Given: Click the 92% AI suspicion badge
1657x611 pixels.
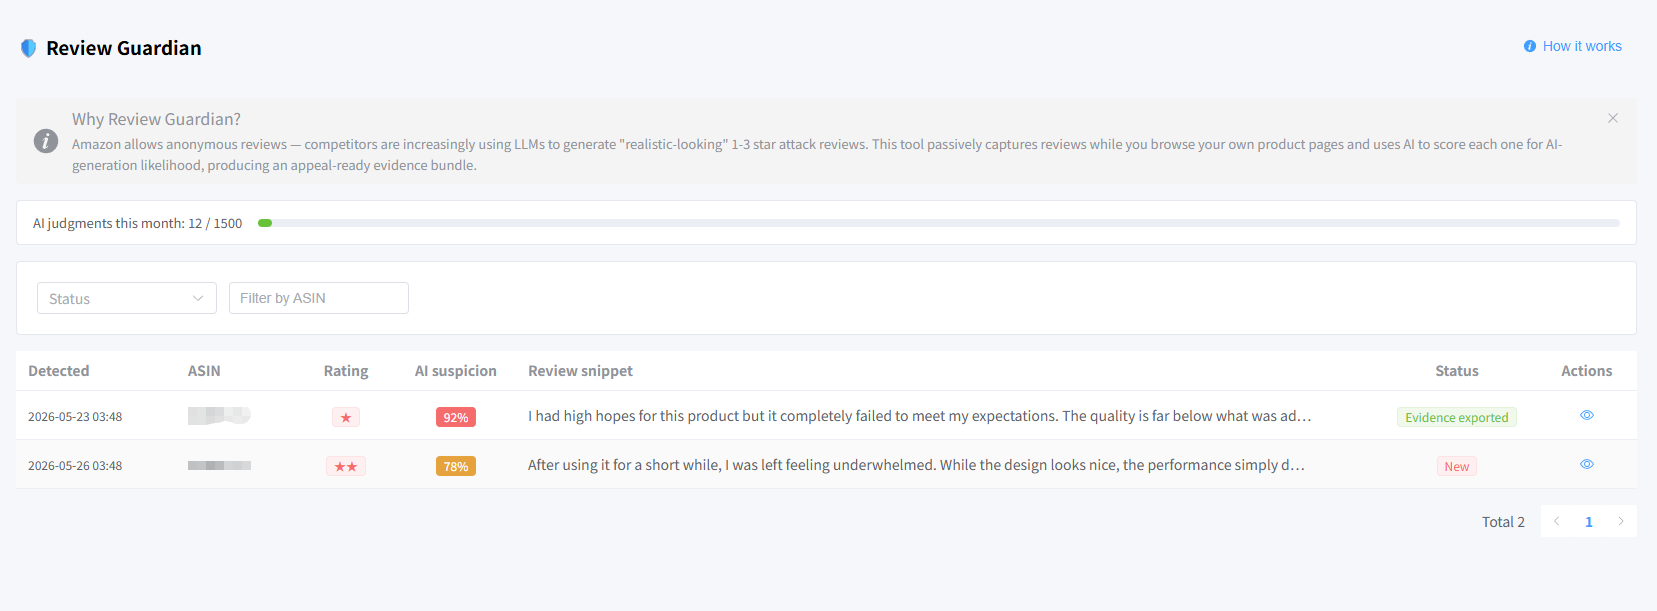Looking at the screenshot, I should (456, 417).
